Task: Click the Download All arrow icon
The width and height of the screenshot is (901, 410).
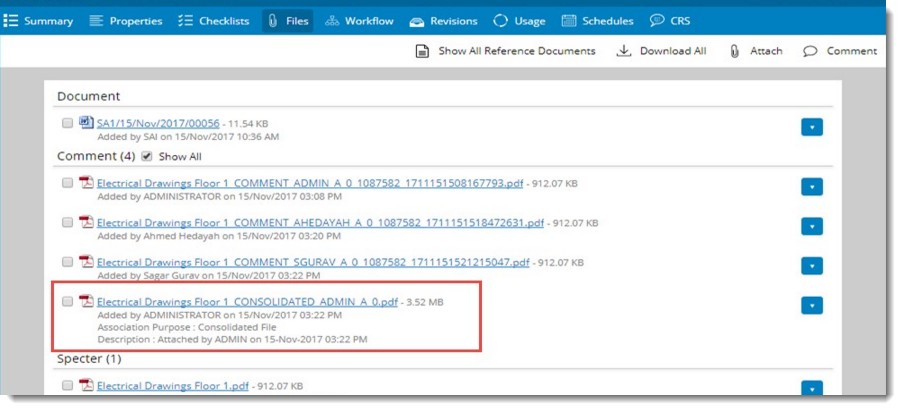Action: pos(623,51)
